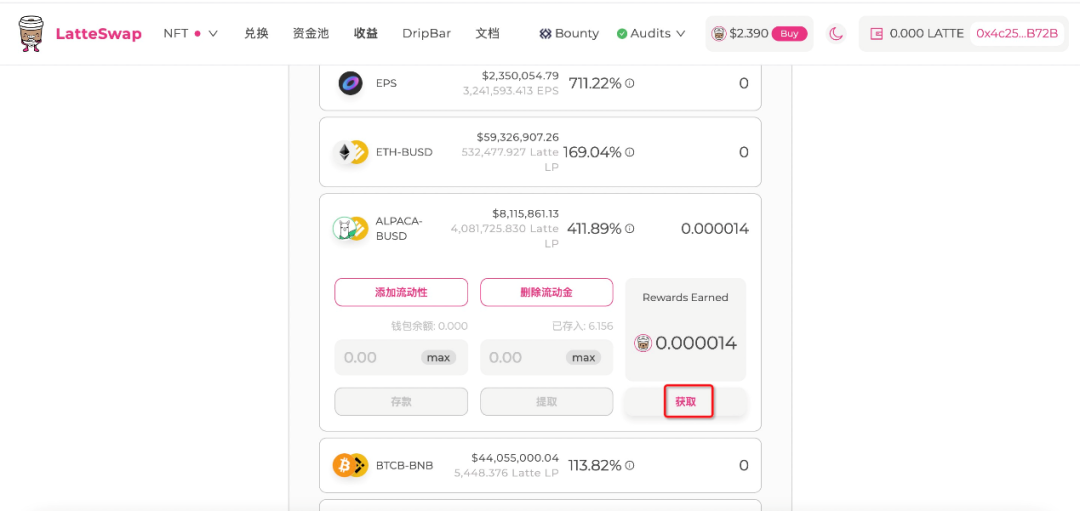
Task: Go to the DripBar menu item
Action: pos(426,33)
